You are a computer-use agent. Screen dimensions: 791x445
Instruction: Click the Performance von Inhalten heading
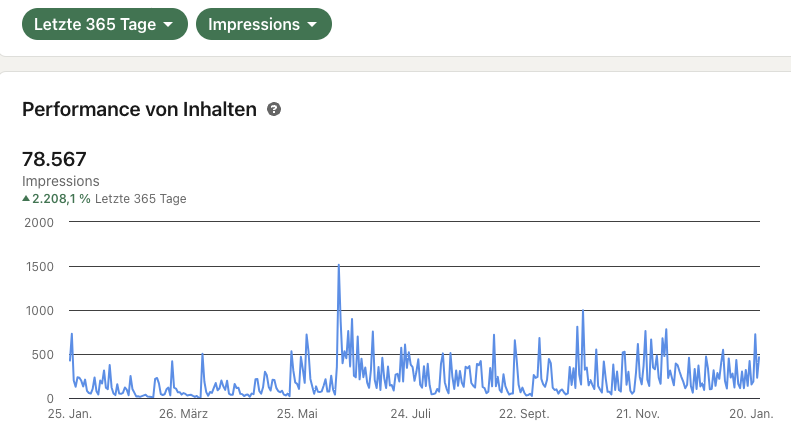(139, 109)
